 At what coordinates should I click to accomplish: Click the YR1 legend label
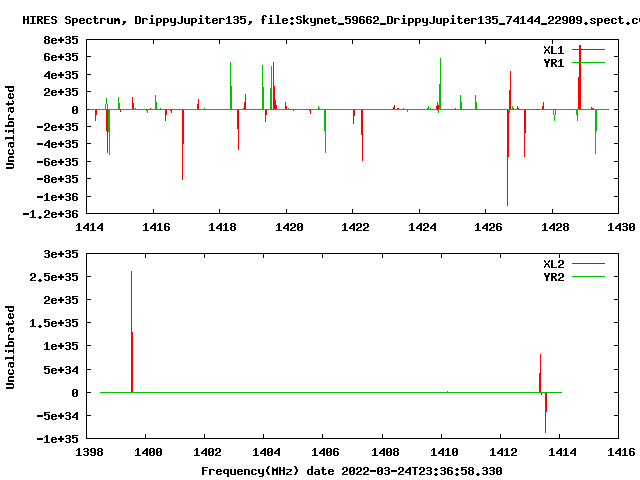click(553, 63)
